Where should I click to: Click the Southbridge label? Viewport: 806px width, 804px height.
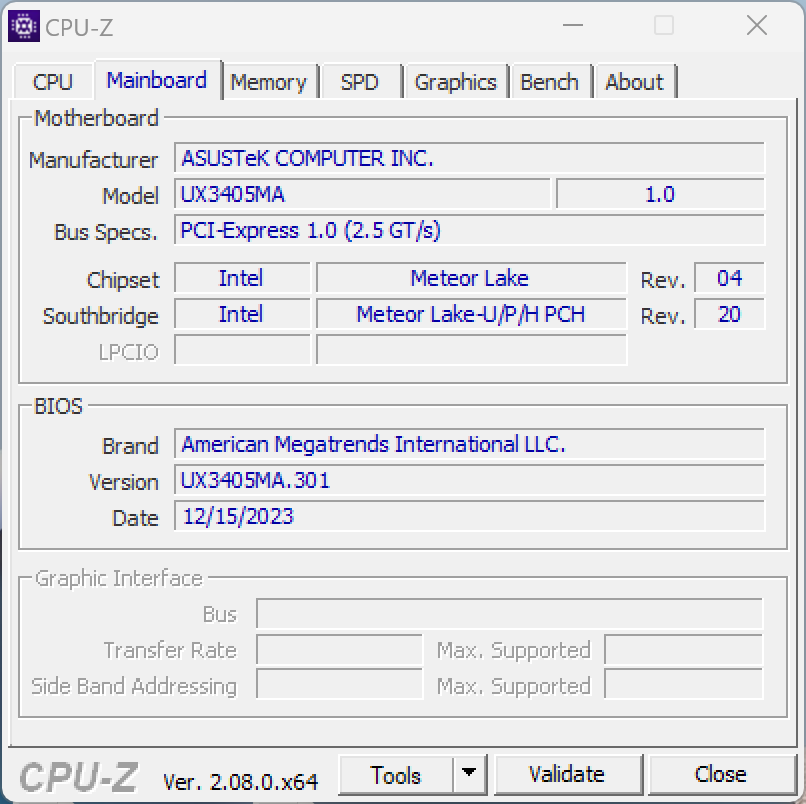point(101,316)
